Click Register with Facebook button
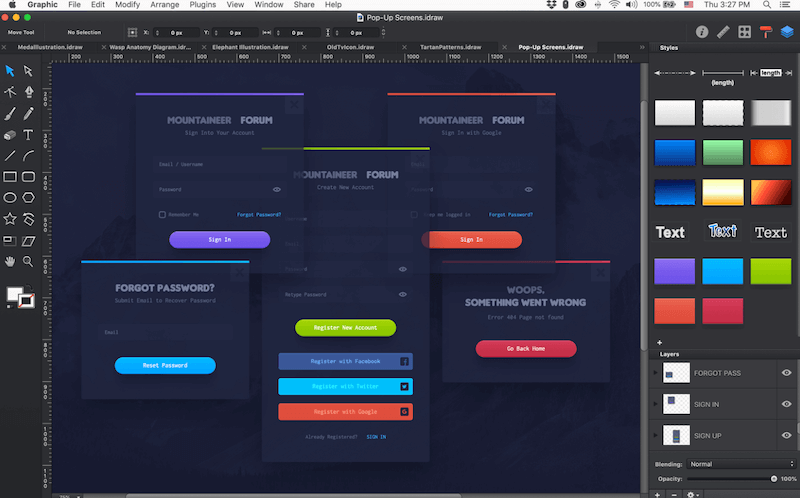This screenshot has width=800, height=498. [x=345, y=361]
